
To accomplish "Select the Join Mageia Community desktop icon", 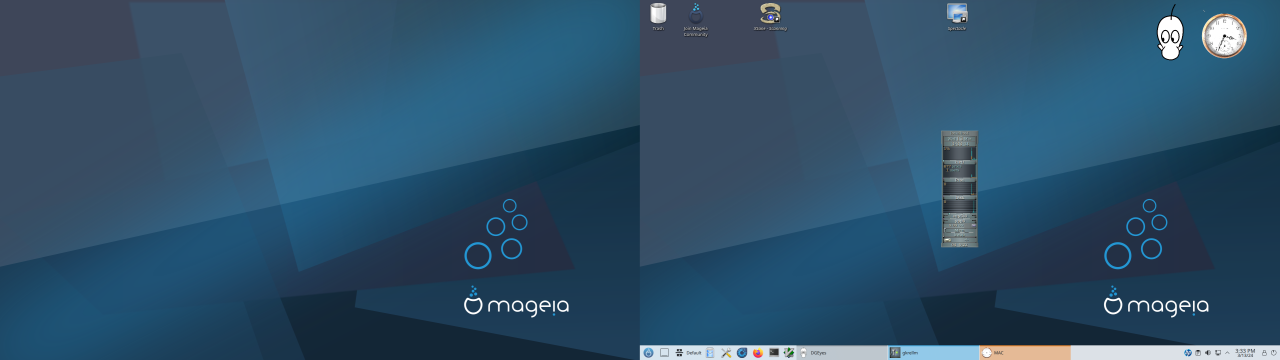I will [695, 19].
